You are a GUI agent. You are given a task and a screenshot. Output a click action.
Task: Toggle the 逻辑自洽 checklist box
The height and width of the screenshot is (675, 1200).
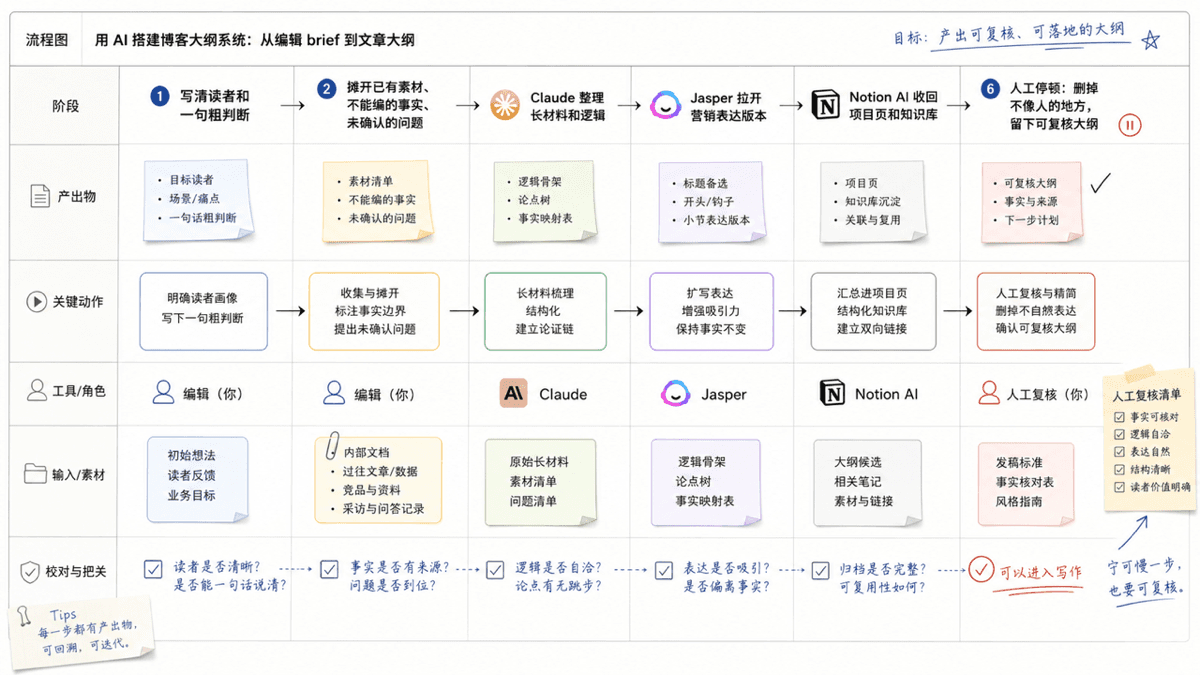[1119, 434]
